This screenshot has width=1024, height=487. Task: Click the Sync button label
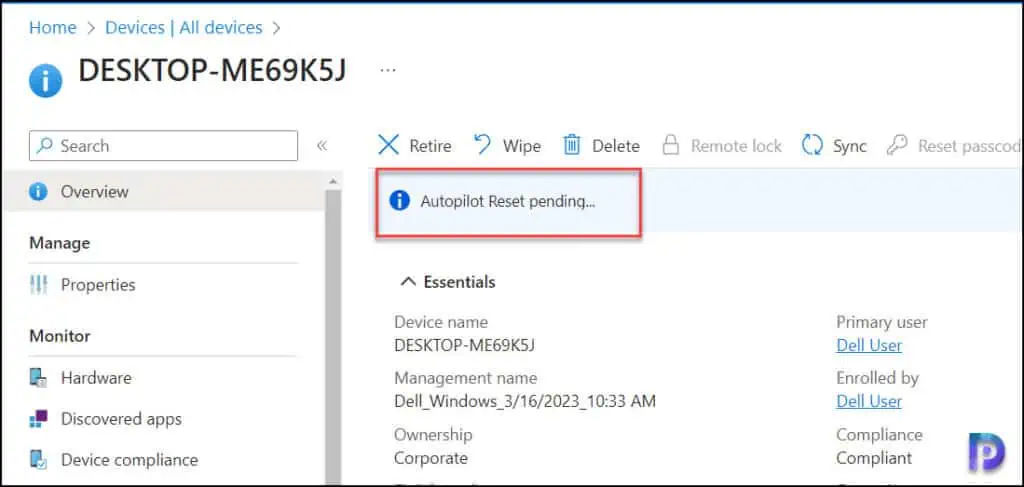tap(849, 146)
